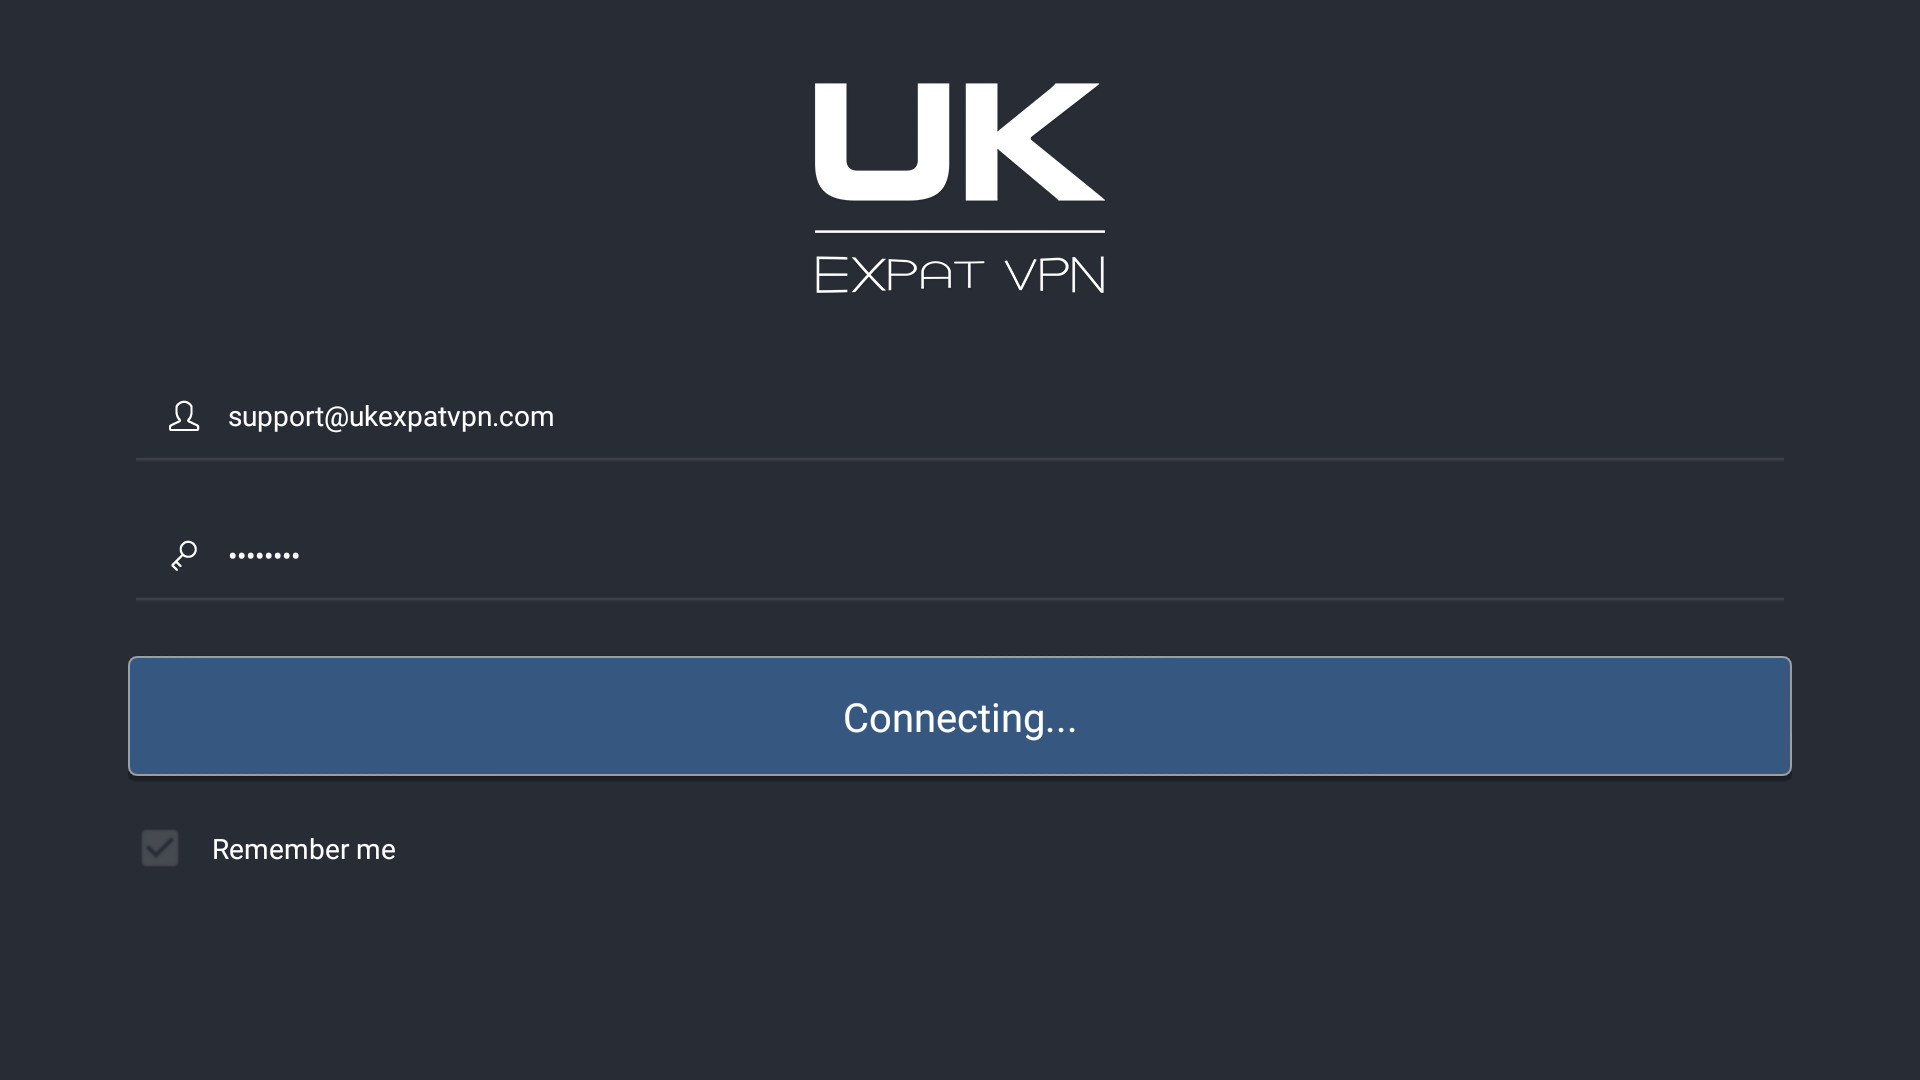1920x1080 pixels.
Task: Click the password field underline
Action: (x=959, y=599)
